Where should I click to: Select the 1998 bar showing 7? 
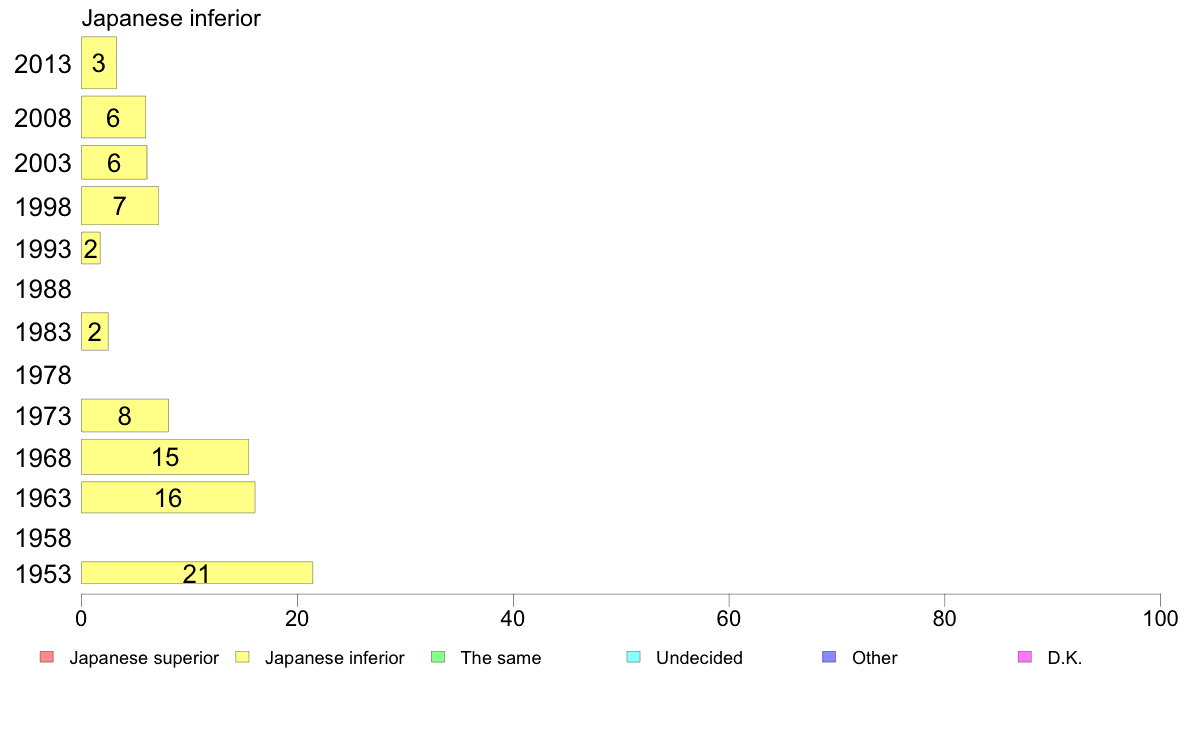pos(120,205)
